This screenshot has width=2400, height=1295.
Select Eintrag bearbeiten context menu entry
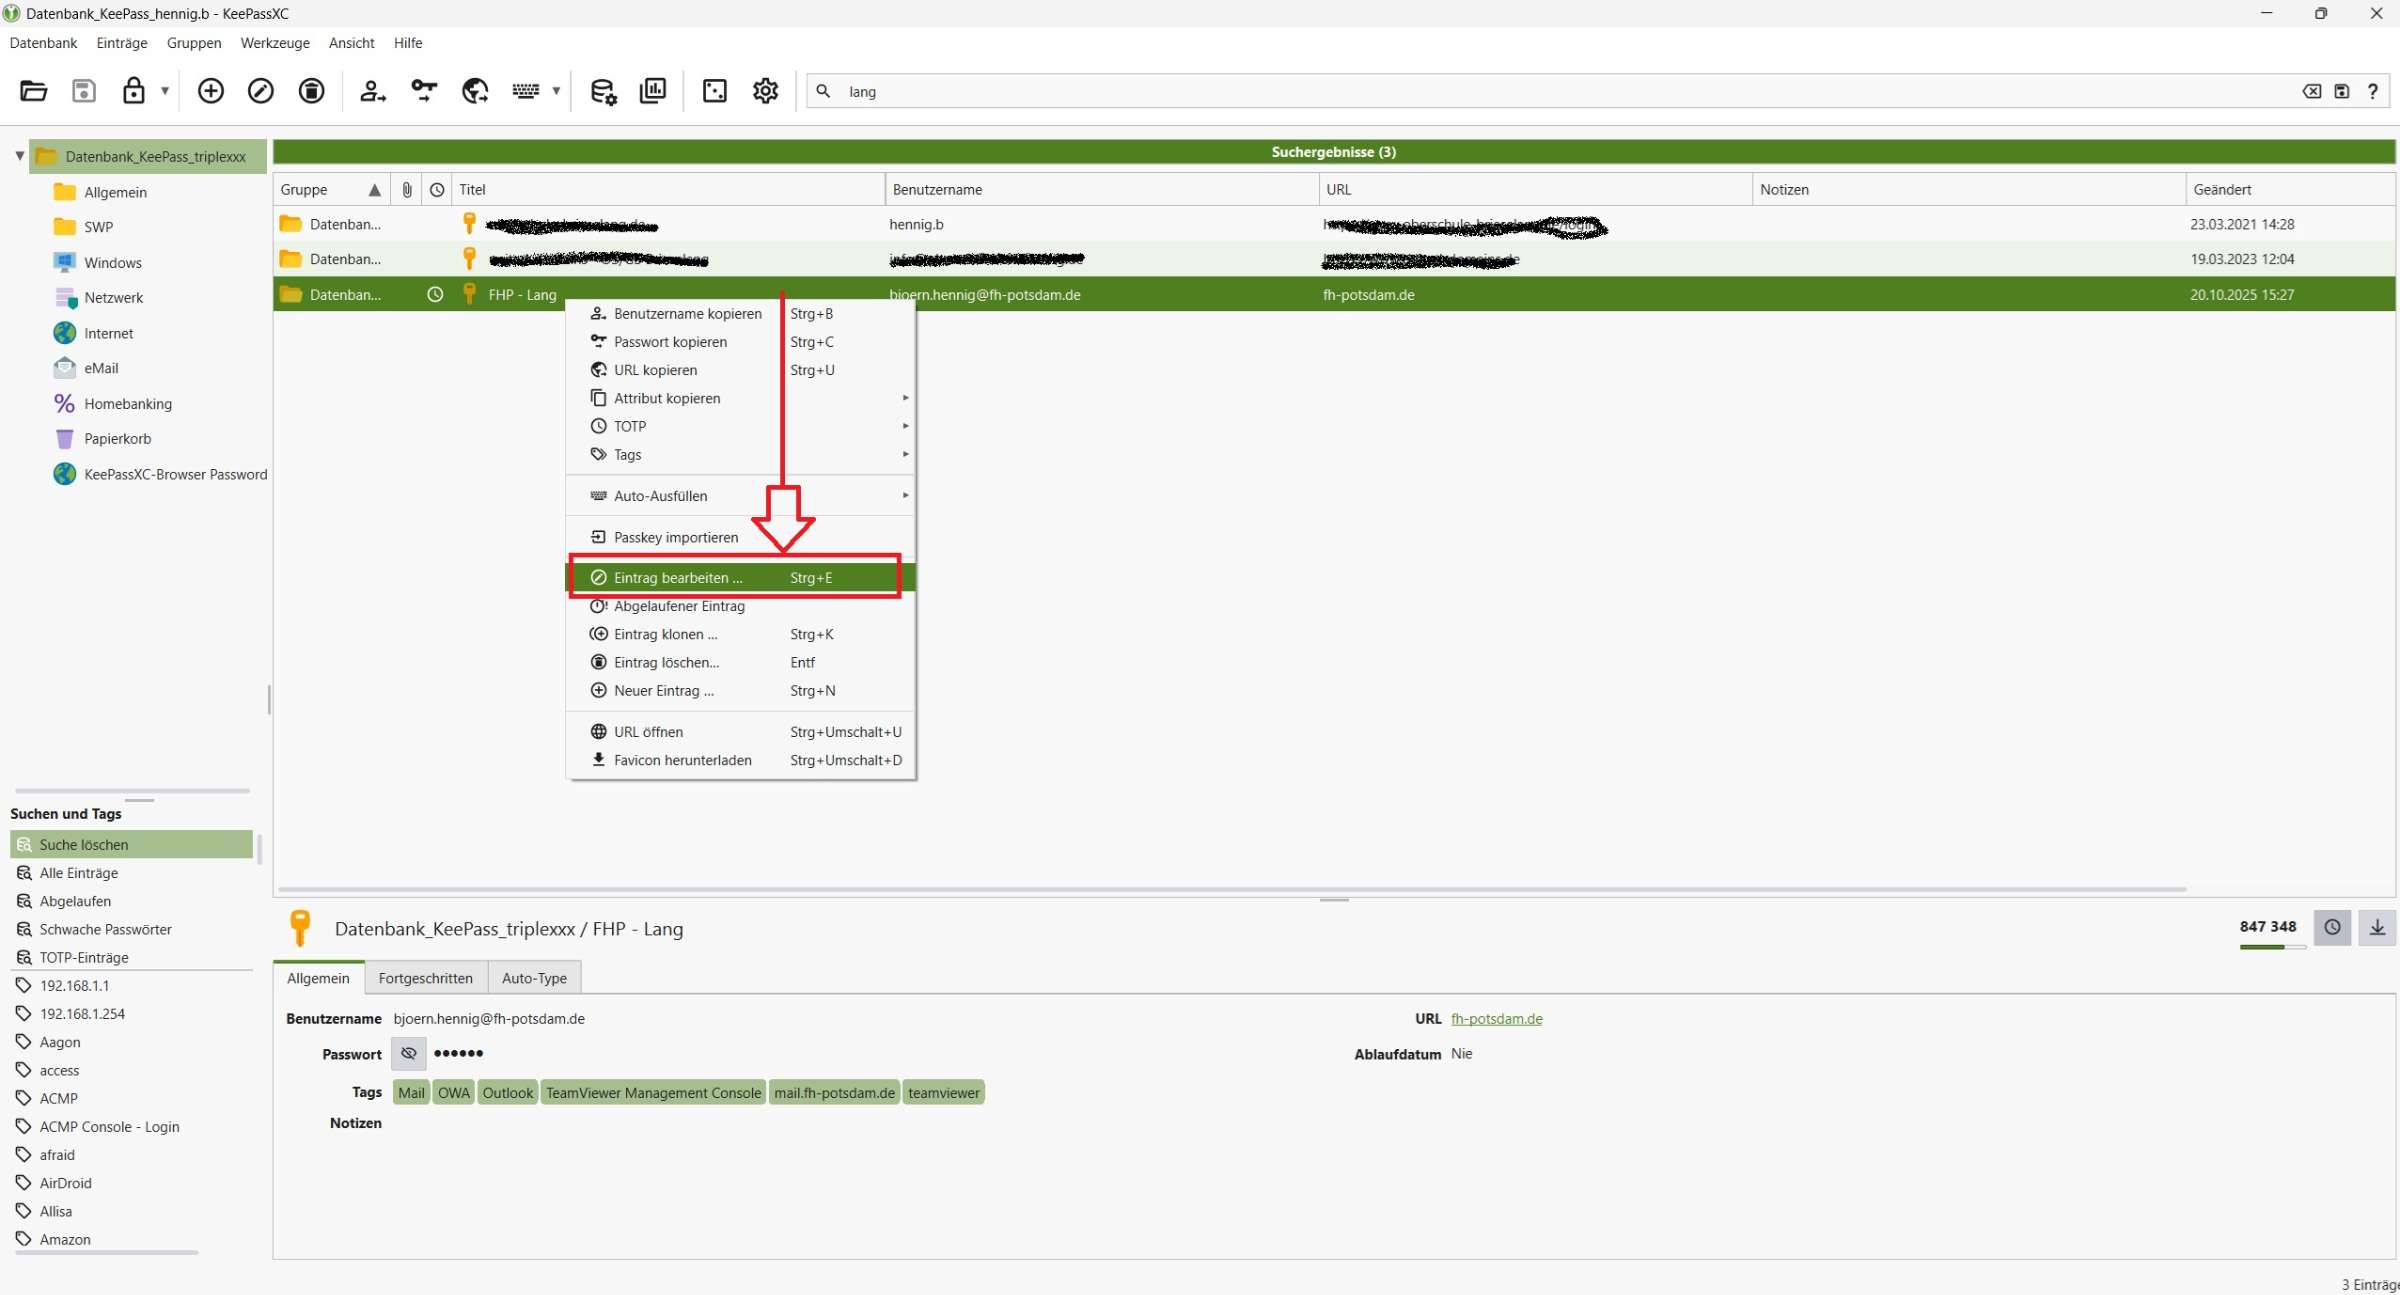coord(678,578)
